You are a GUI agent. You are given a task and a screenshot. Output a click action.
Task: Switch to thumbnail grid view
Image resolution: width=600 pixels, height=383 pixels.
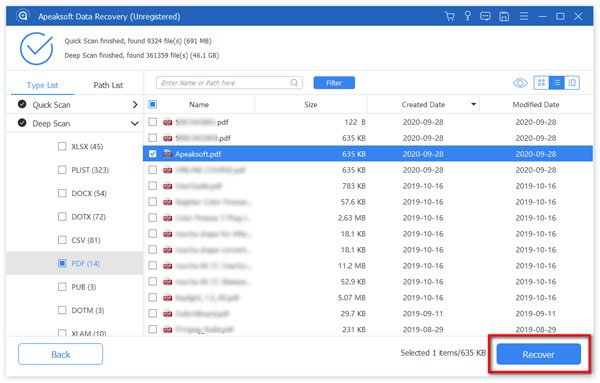point(541,83)
